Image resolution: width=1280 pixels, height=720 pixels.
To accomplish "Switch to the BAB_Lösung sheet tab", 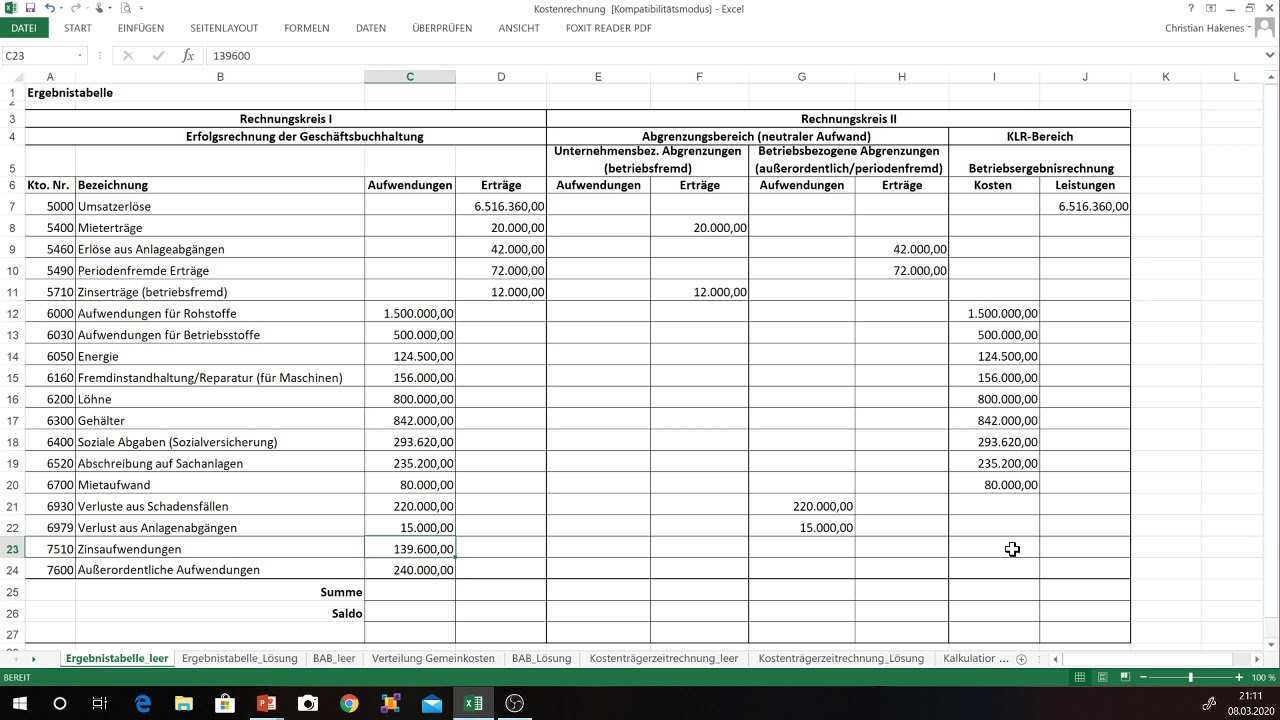I will tap(541, 659).
